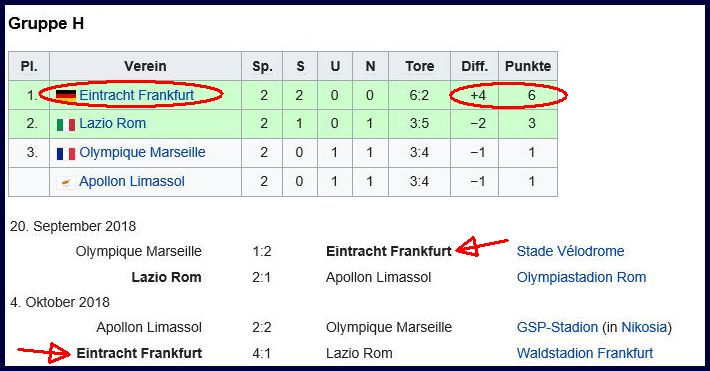Open the Nikosia city link
Viewport: 710px width, 371px height.
click(644, 327)
